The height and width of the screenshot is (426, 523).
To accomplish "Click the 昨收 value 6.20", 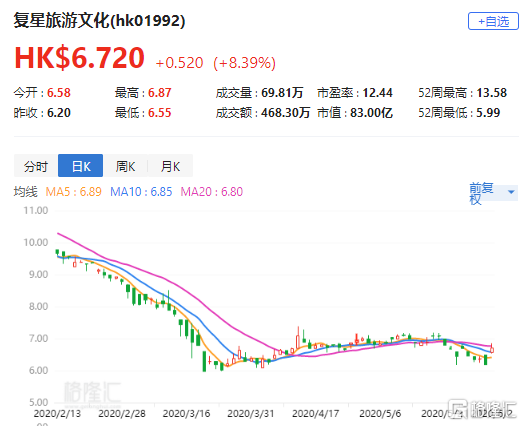I will point(59,113).
